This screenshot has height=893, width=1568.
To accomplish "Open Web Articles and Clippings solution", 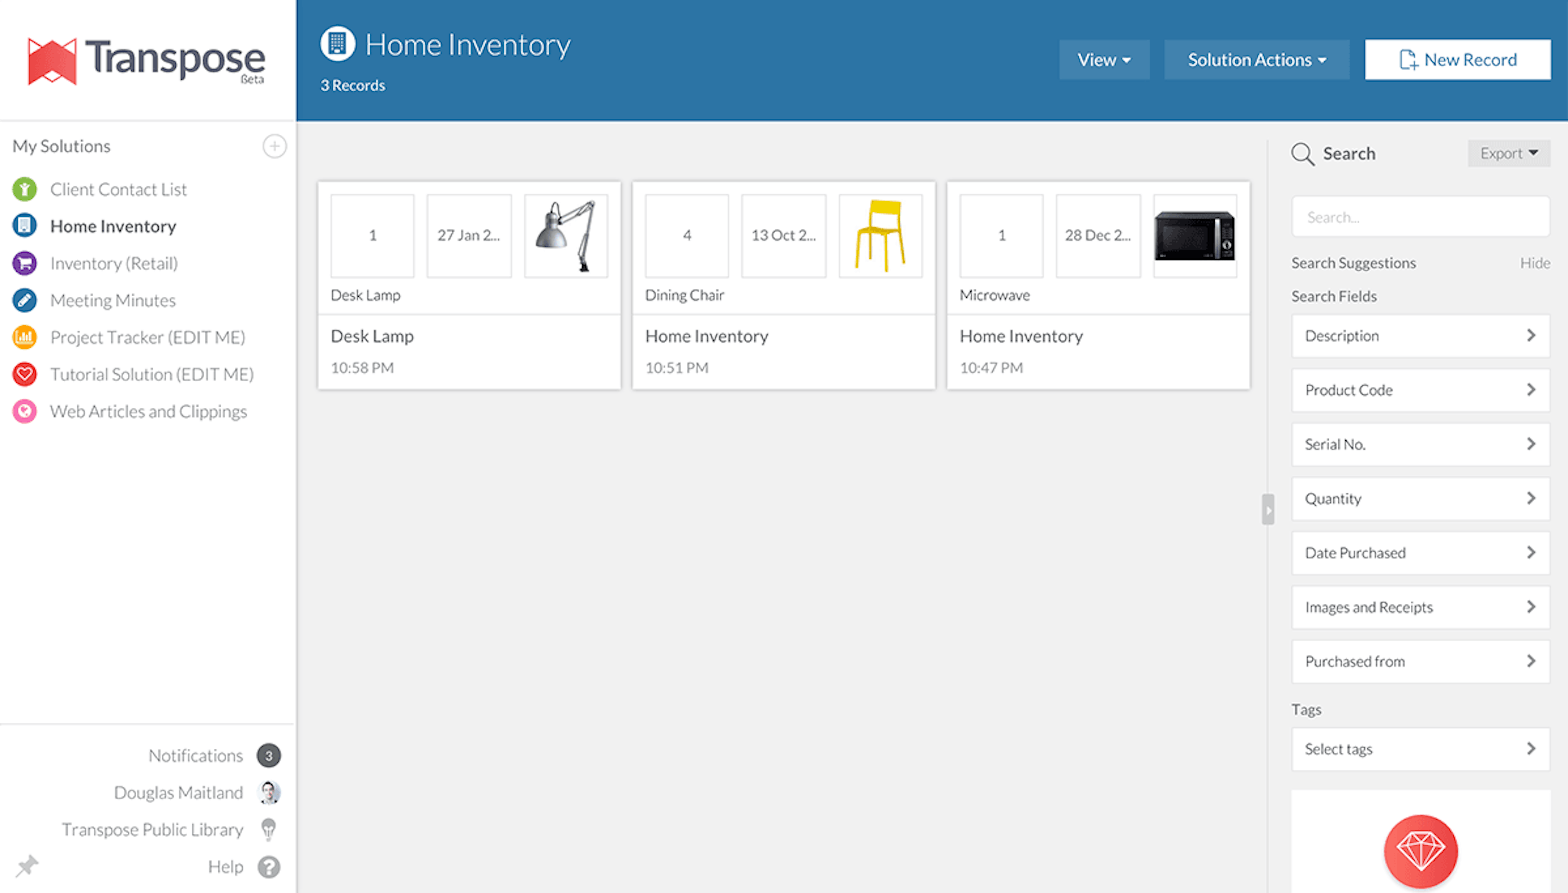I will pyautogui.click(x=148, y=411).
